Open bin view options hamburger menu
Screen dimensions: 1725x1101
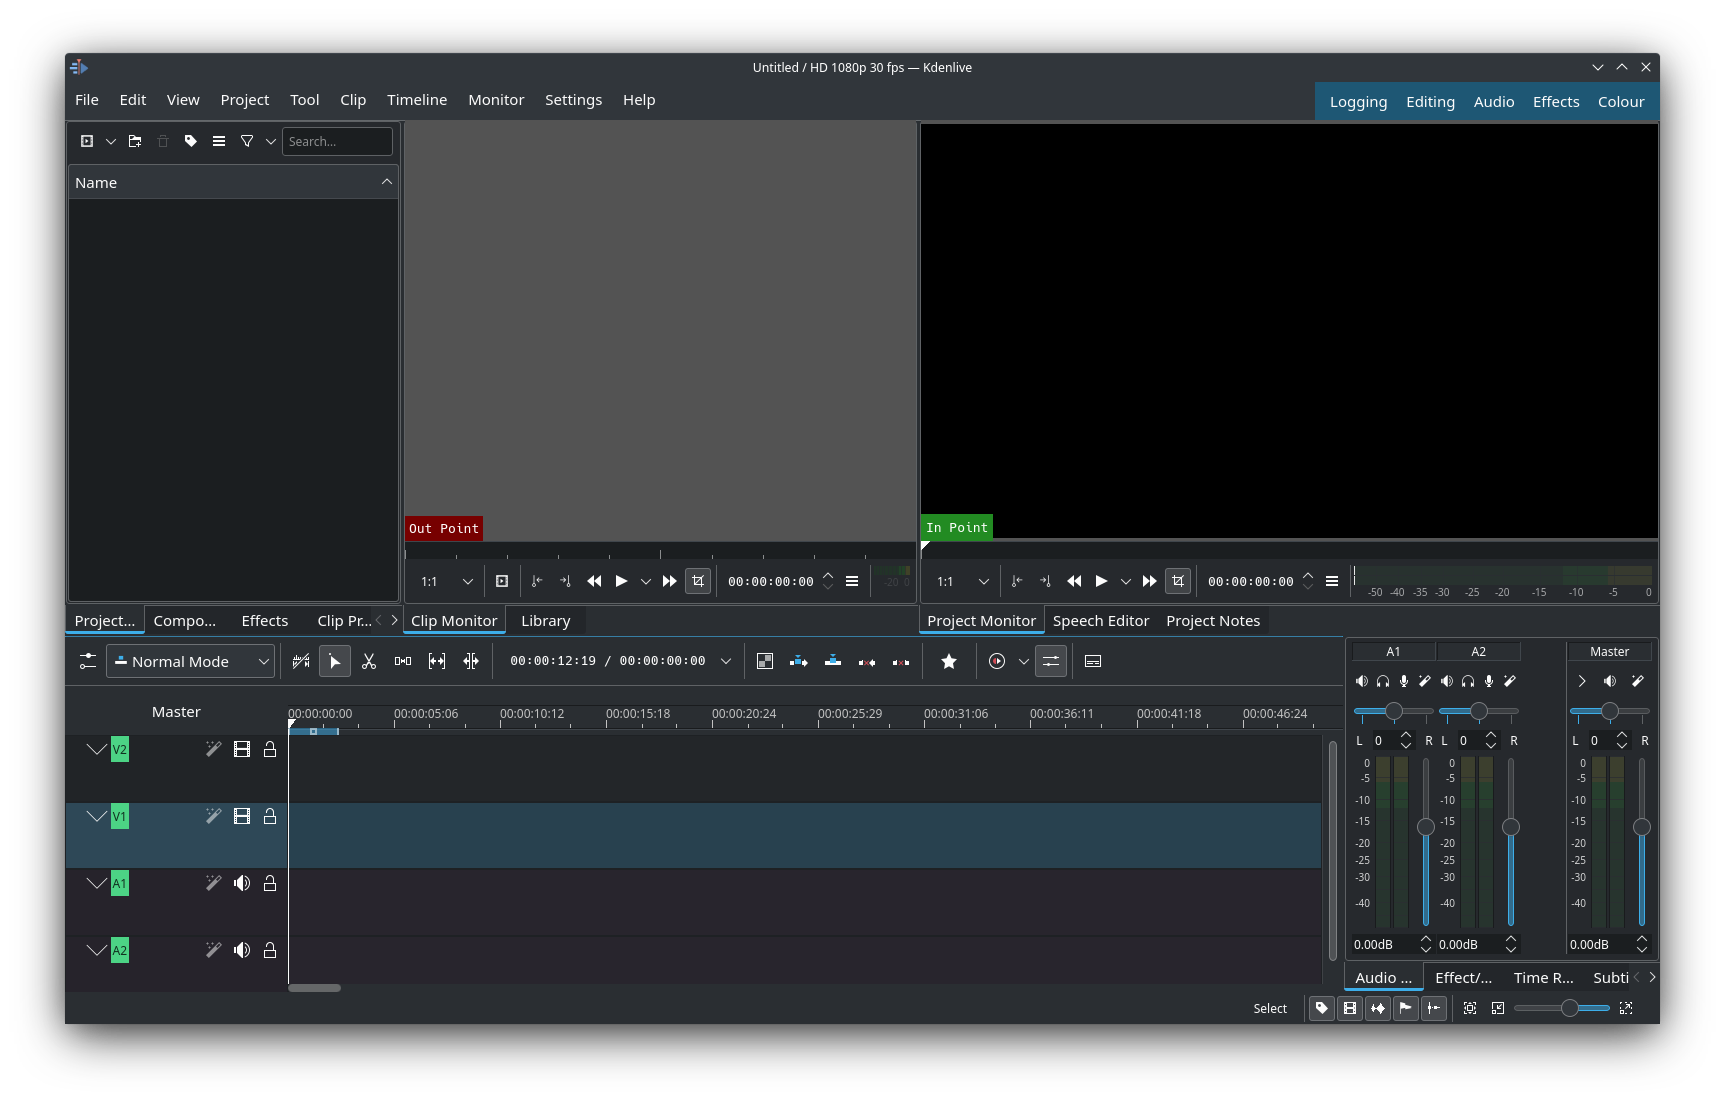pos(219,141)
